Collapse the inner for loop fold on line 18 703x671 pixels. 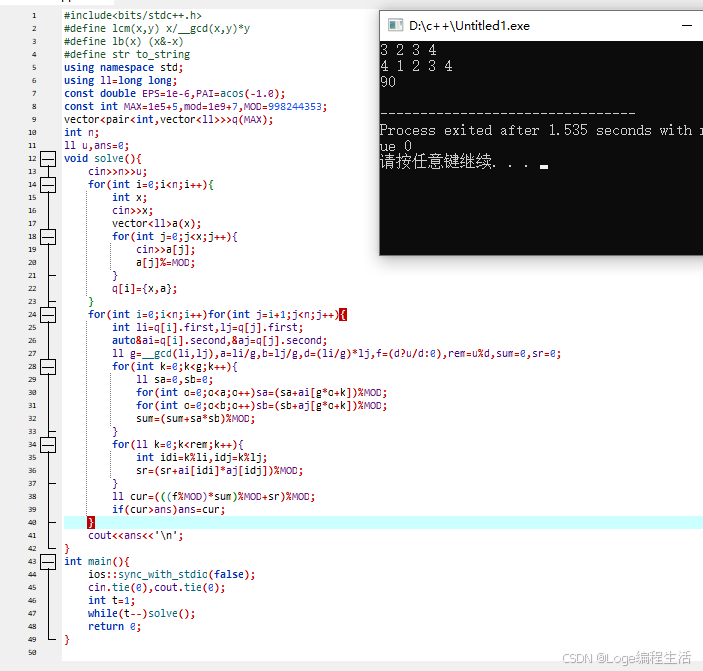point(48,237)
